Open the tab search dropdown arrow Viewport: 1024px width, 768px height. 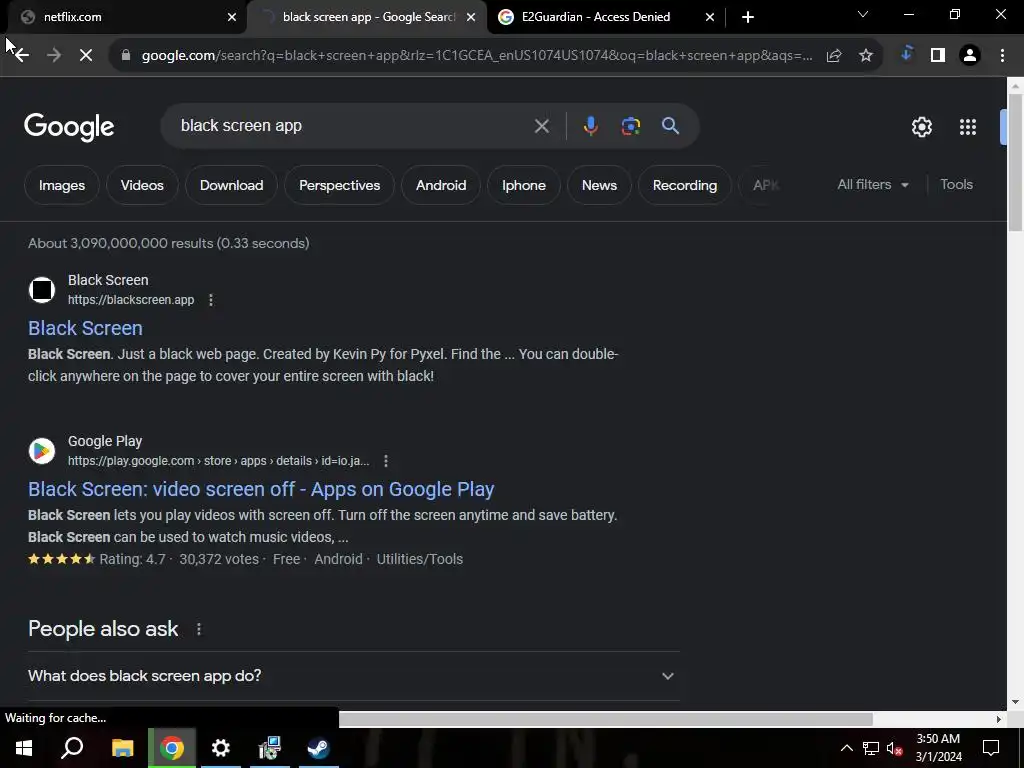[863, 14]
